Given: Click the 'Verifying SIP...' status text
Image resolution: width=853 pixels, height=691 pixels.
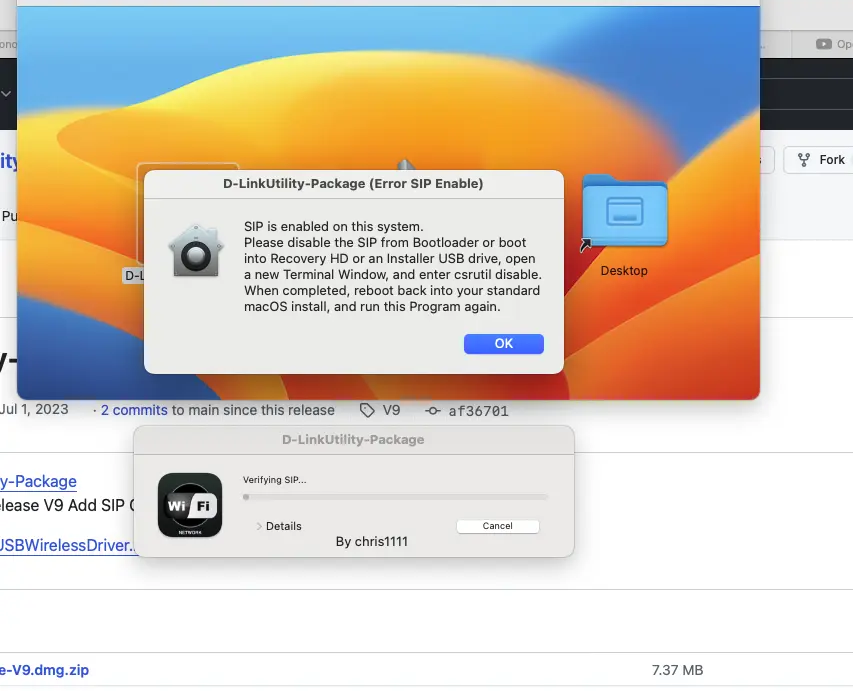Looking at the screenshot, I should point(274,480).
